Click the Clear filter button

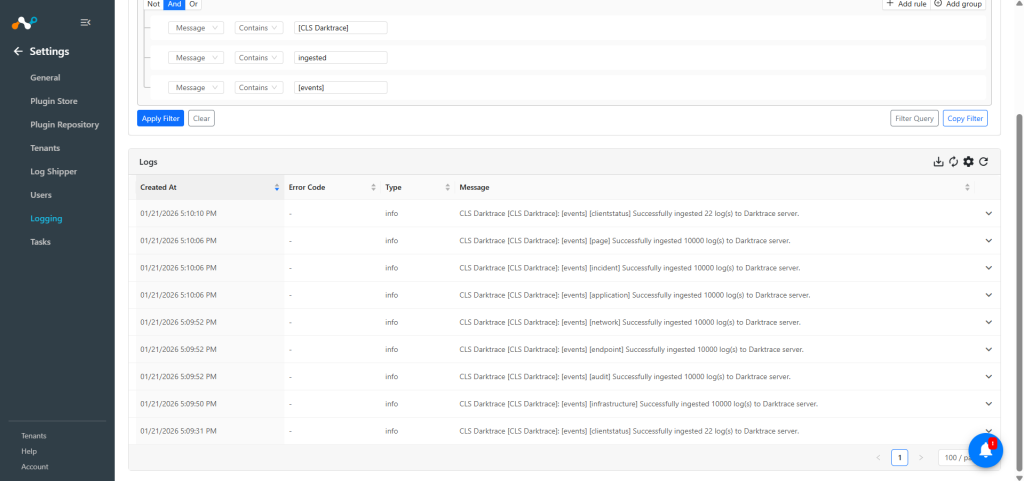tap(201, 118)
